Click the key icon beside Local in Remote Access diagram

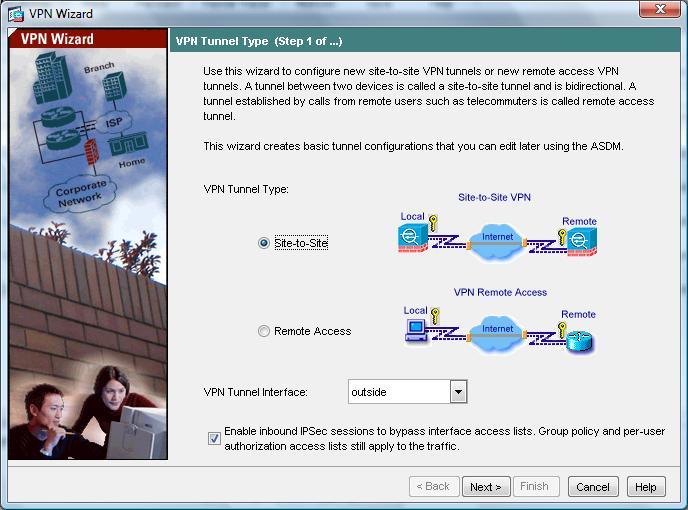(435, 316)
